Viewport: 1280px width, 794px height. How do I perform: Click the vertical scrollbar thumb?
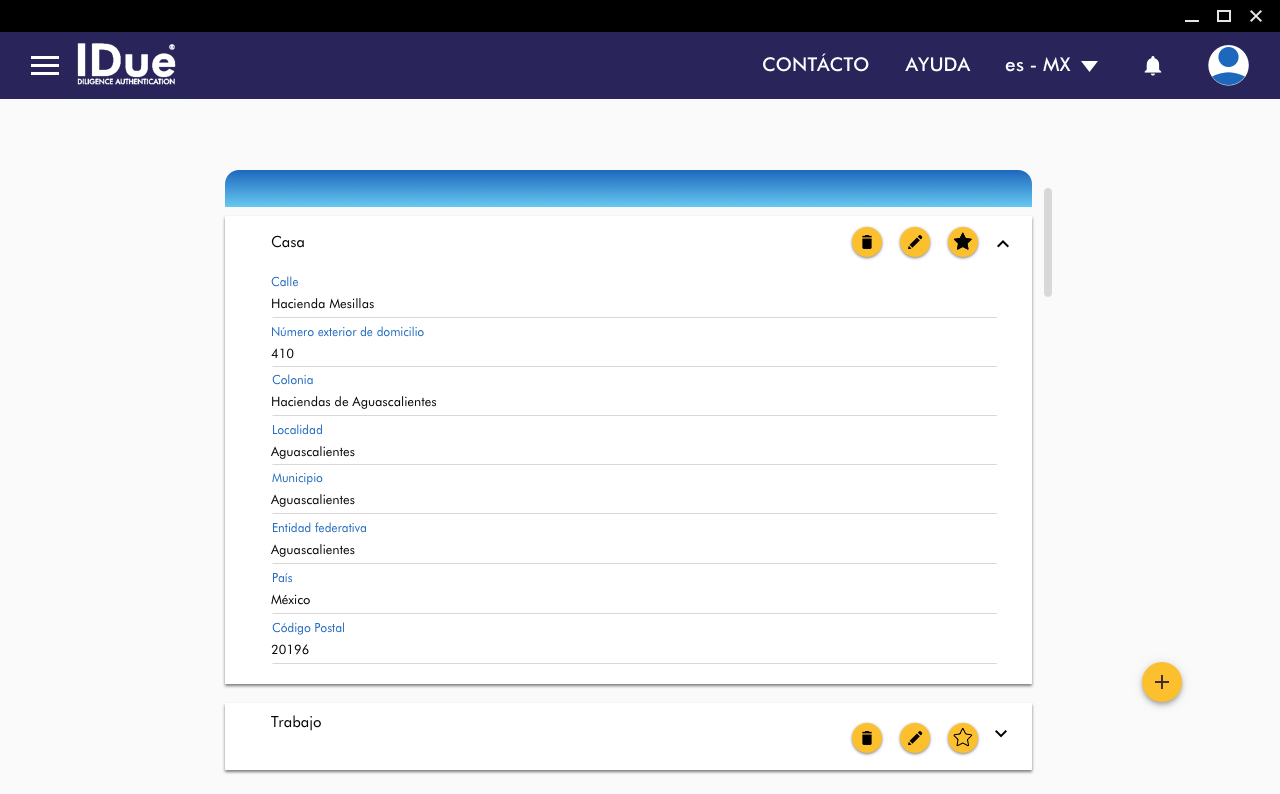click(1048, 242)
